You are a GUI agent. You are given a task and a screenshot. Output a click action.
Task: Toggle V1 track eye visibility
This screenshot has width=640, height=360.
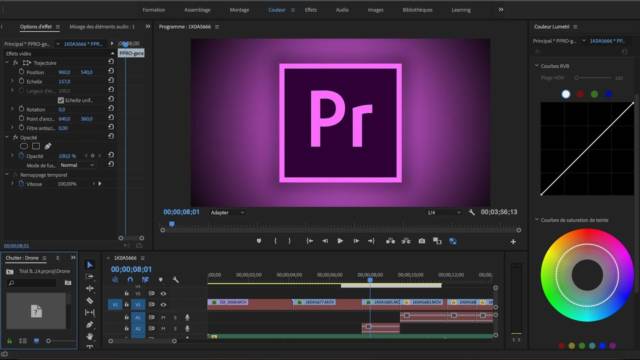coord(163,304)
